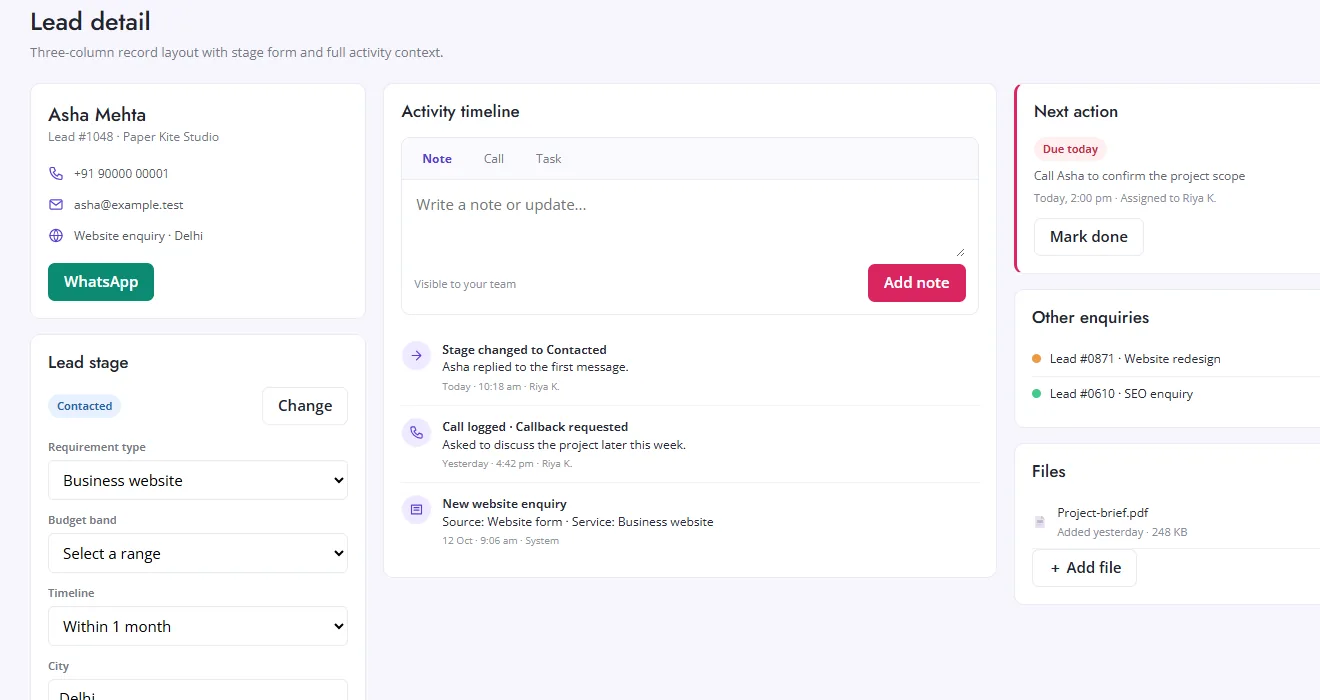This screenshot has width=1320, height=700.
Task: Click Asked to discuss the project later text
Action: 564,444
